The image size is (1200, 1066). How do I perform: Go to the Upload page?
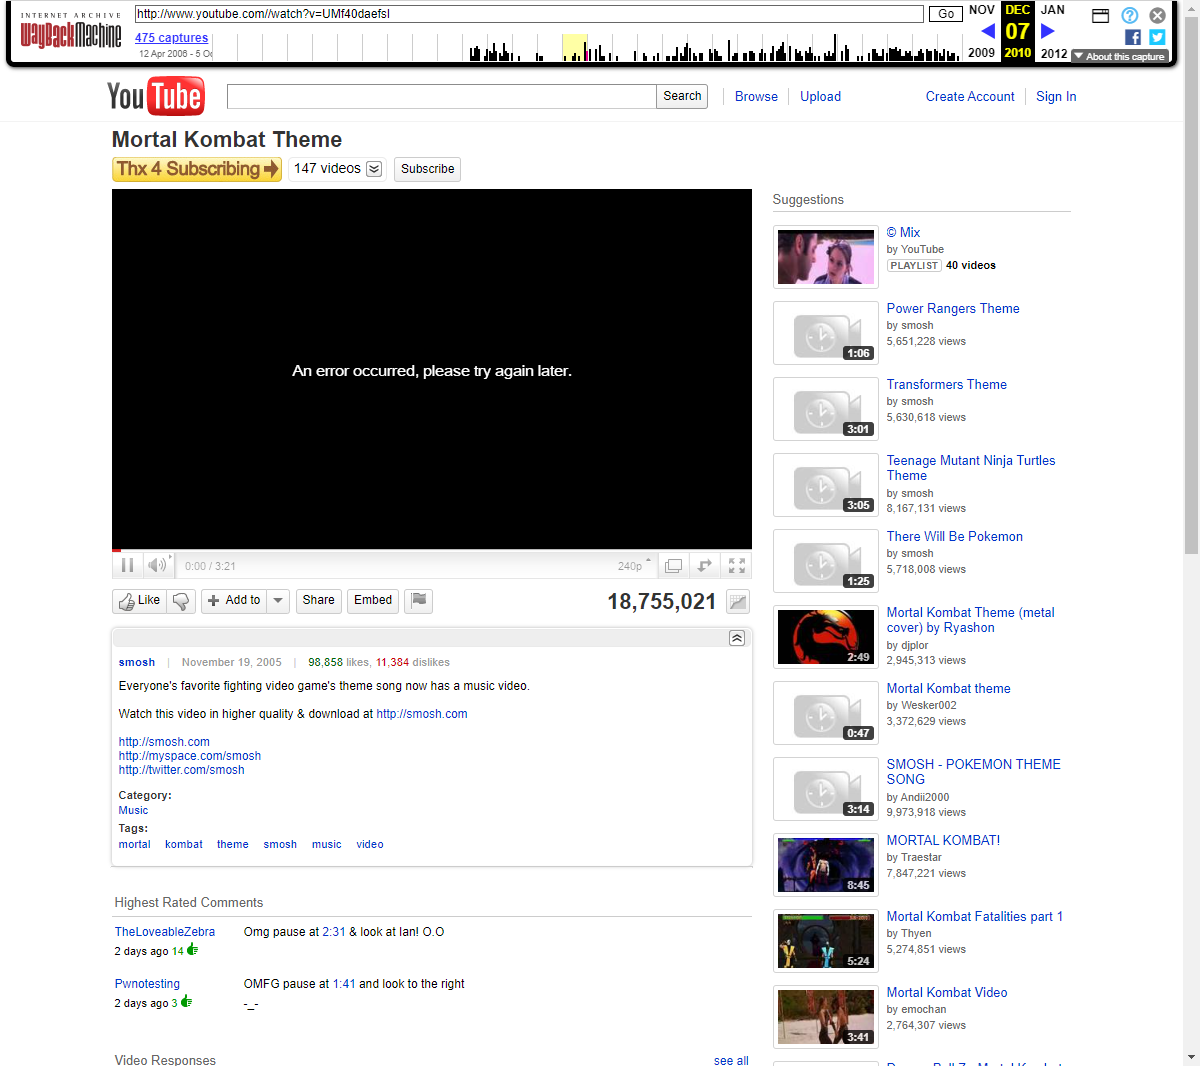[x=820, y=97]
